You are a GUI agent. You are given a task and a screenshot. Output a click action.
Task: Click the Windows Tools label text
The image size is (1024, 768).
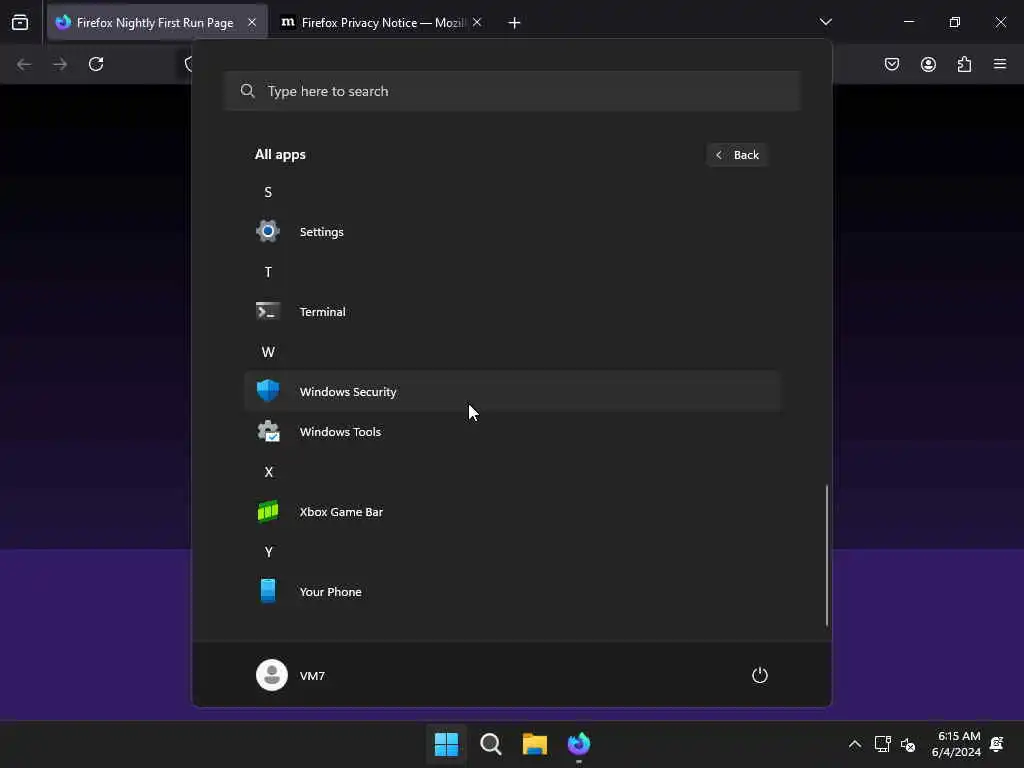340,432
